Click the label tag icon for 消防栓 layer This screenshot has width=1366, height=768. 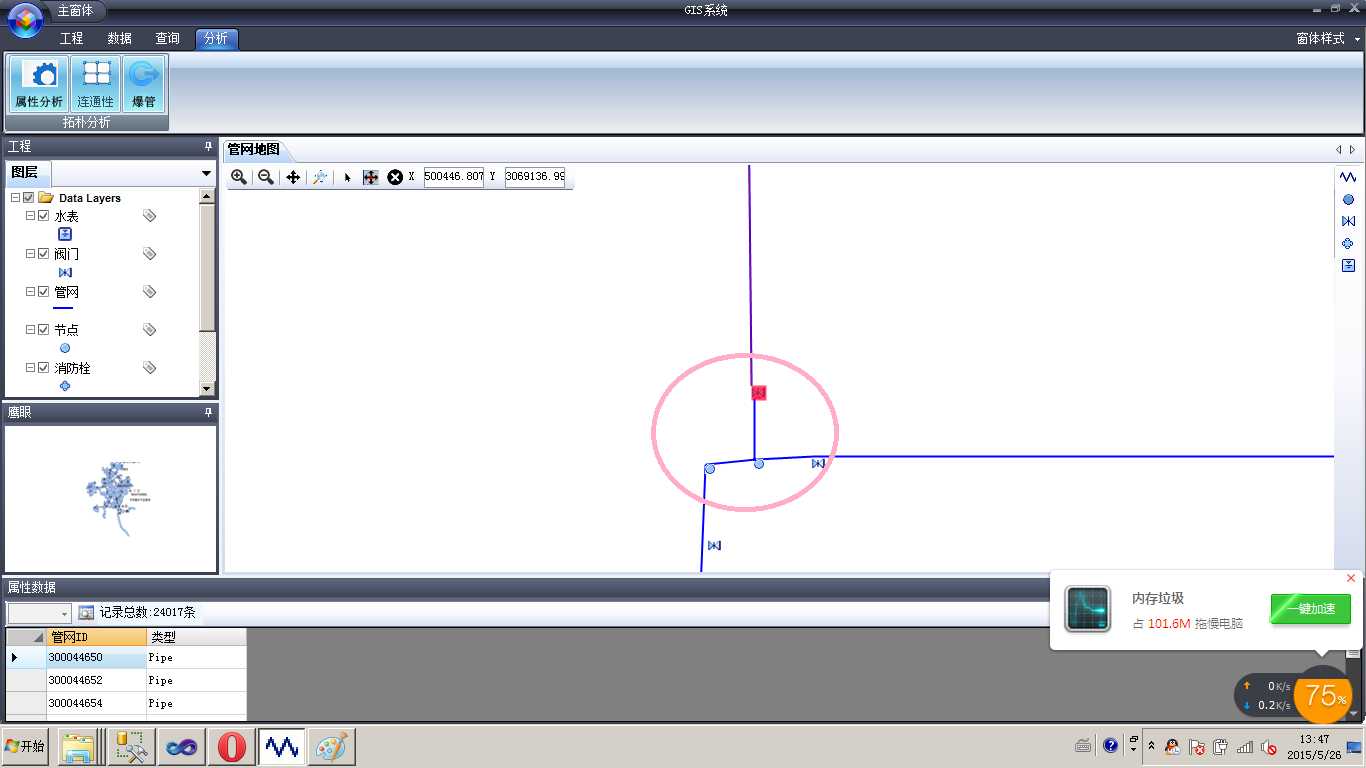coord(150,368)
